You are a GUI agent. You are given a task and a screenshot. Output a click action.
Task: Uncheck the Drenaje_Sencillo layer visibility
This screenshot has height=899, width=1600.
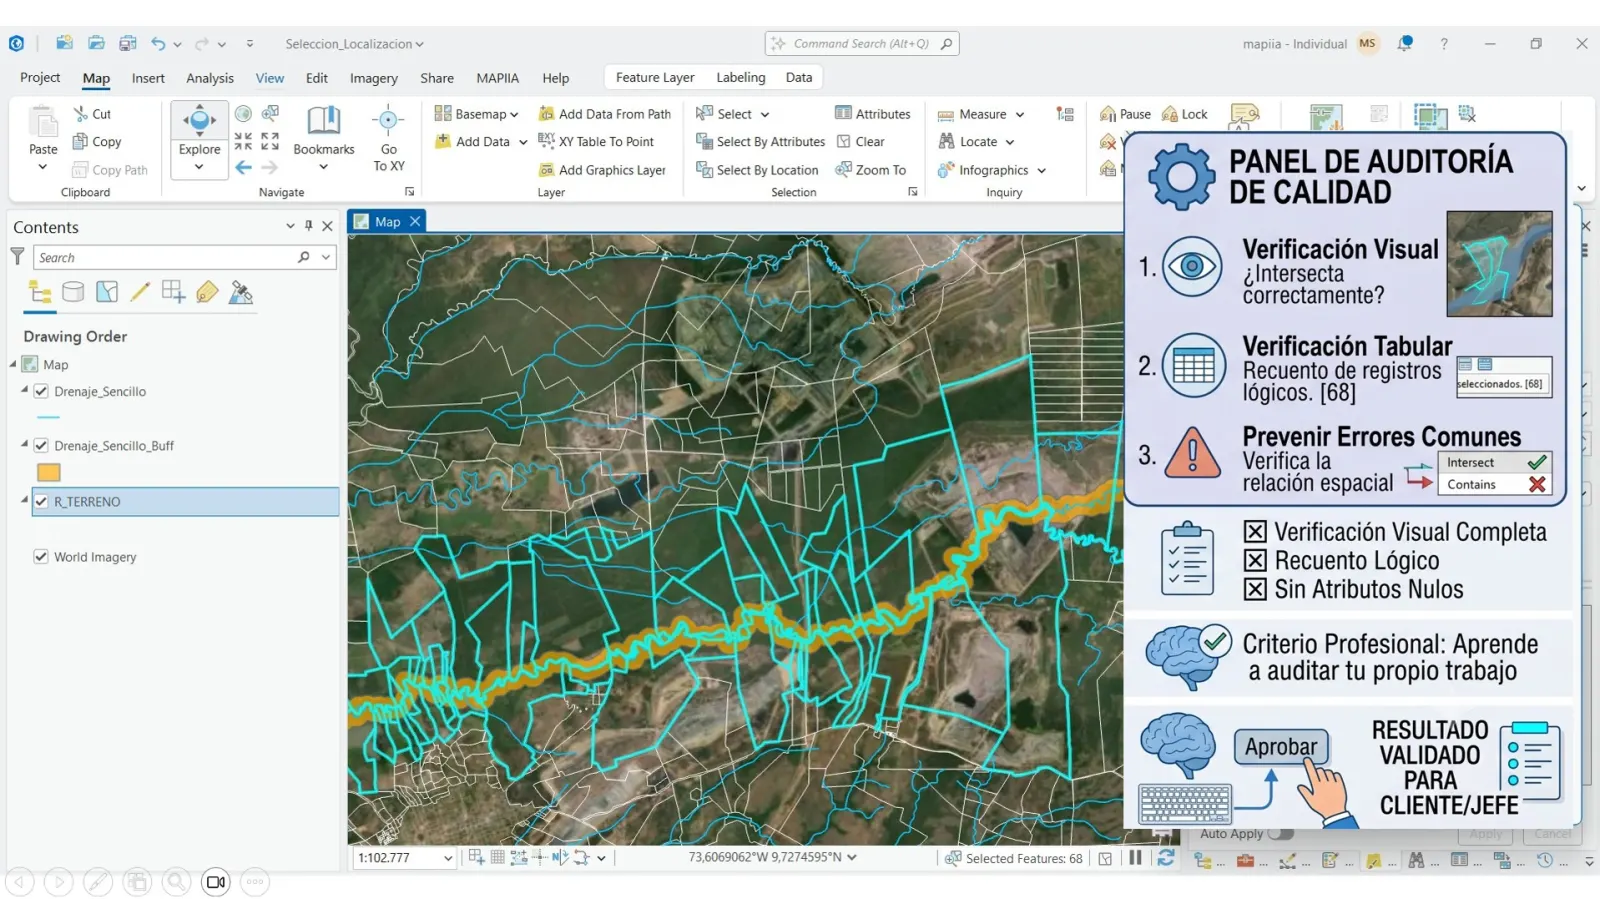41,391
